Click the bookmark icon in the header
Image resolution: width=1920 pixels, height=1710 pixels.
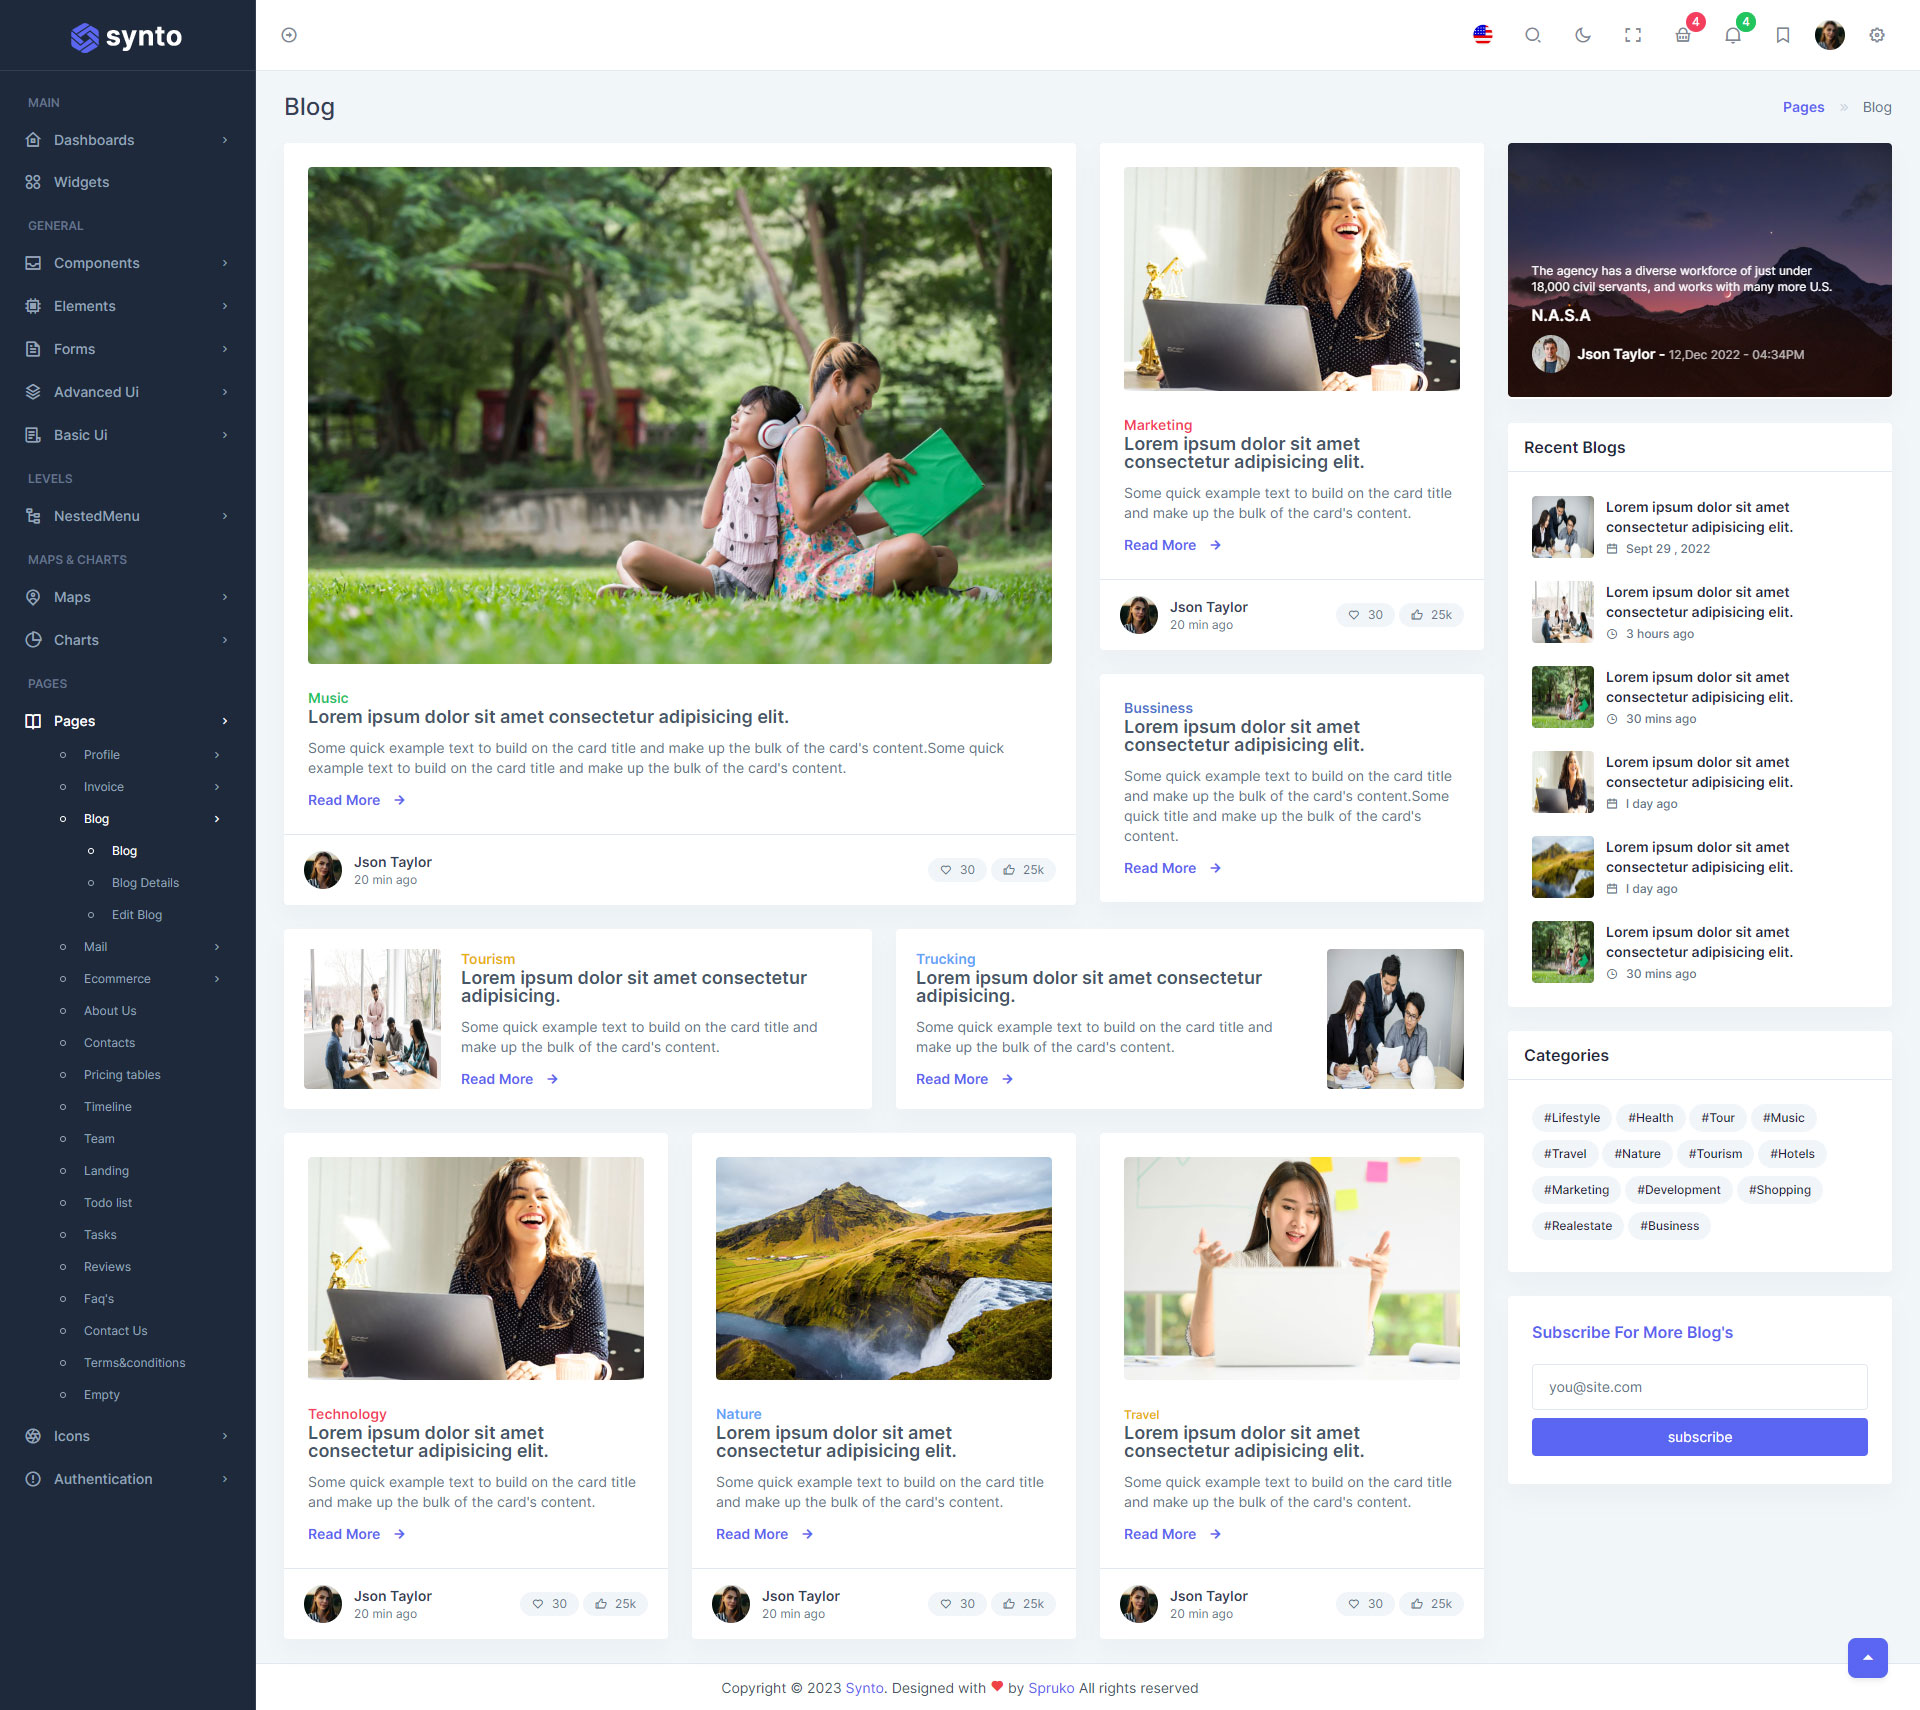1782,35
